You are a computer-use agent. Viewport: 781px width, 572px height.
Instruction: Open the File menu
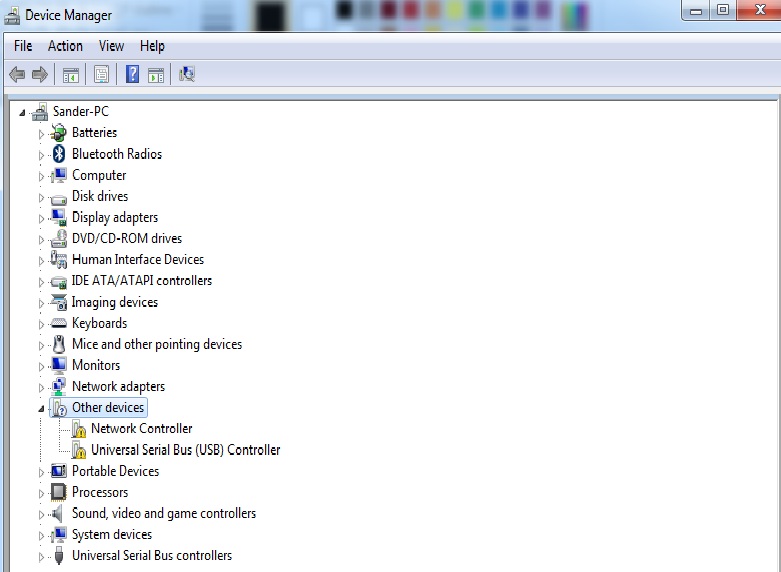coord(23,46)
